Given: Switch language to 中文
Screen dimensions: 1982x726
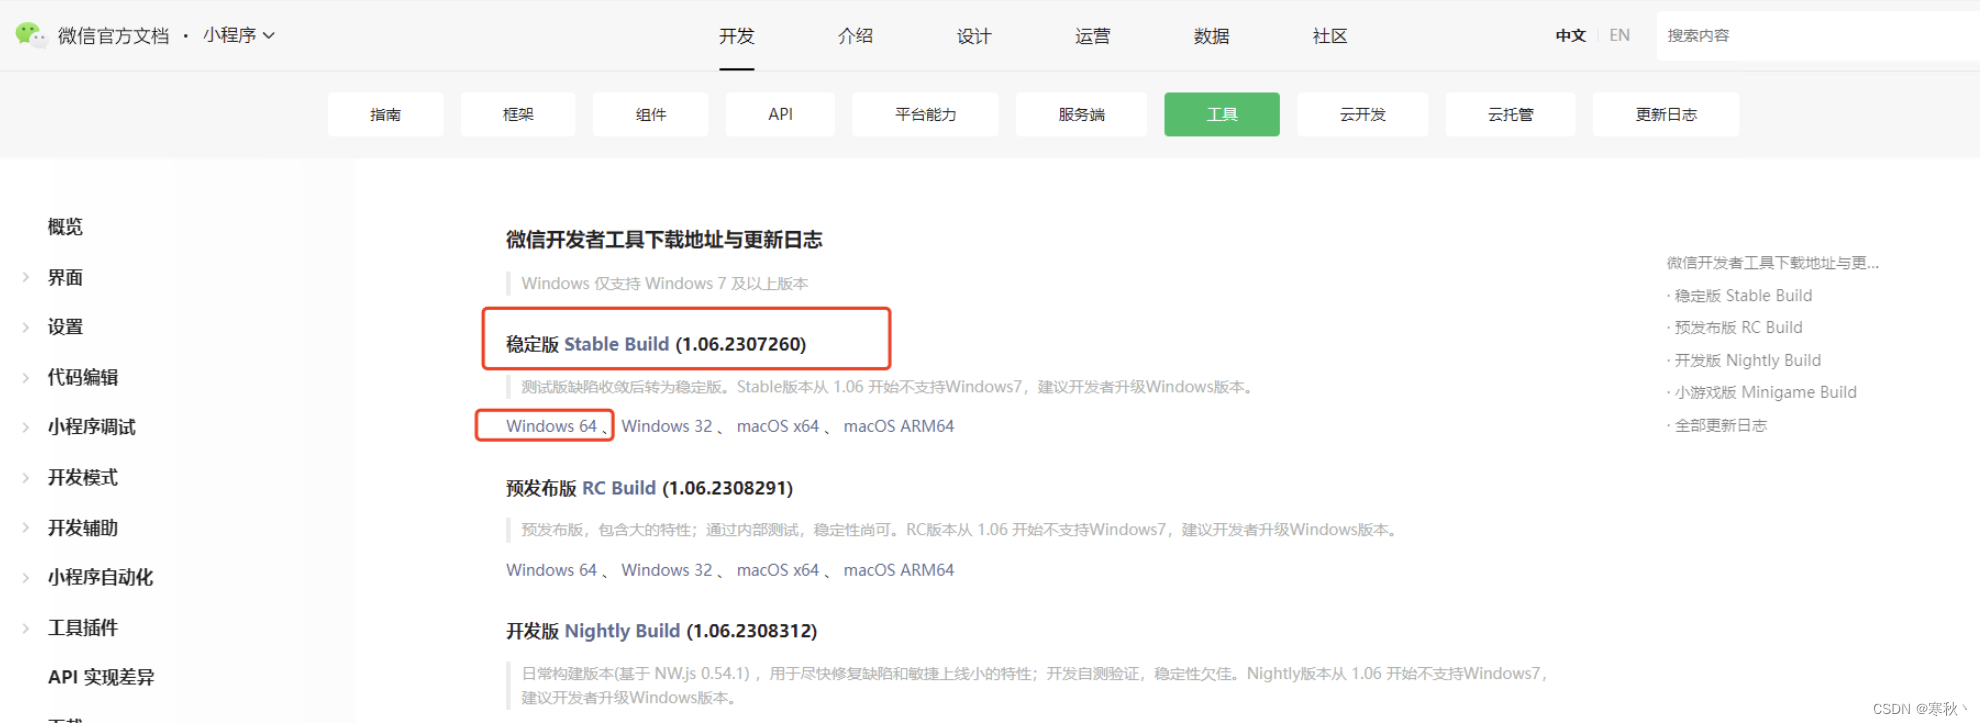Looking at the screenshot, I should point(1571,35).
